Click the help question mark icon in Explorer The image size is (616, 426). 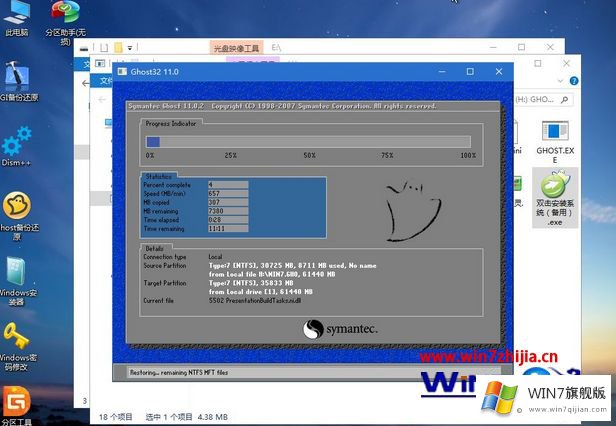(x=574, y=81)
